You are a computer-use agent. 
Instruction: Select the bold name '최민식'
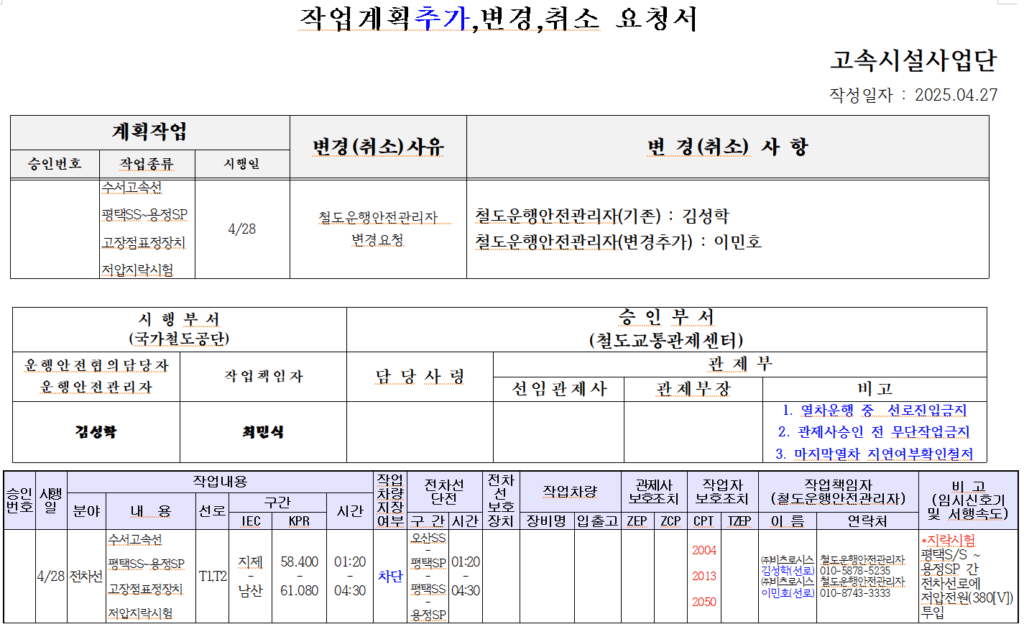coord(263,432)
